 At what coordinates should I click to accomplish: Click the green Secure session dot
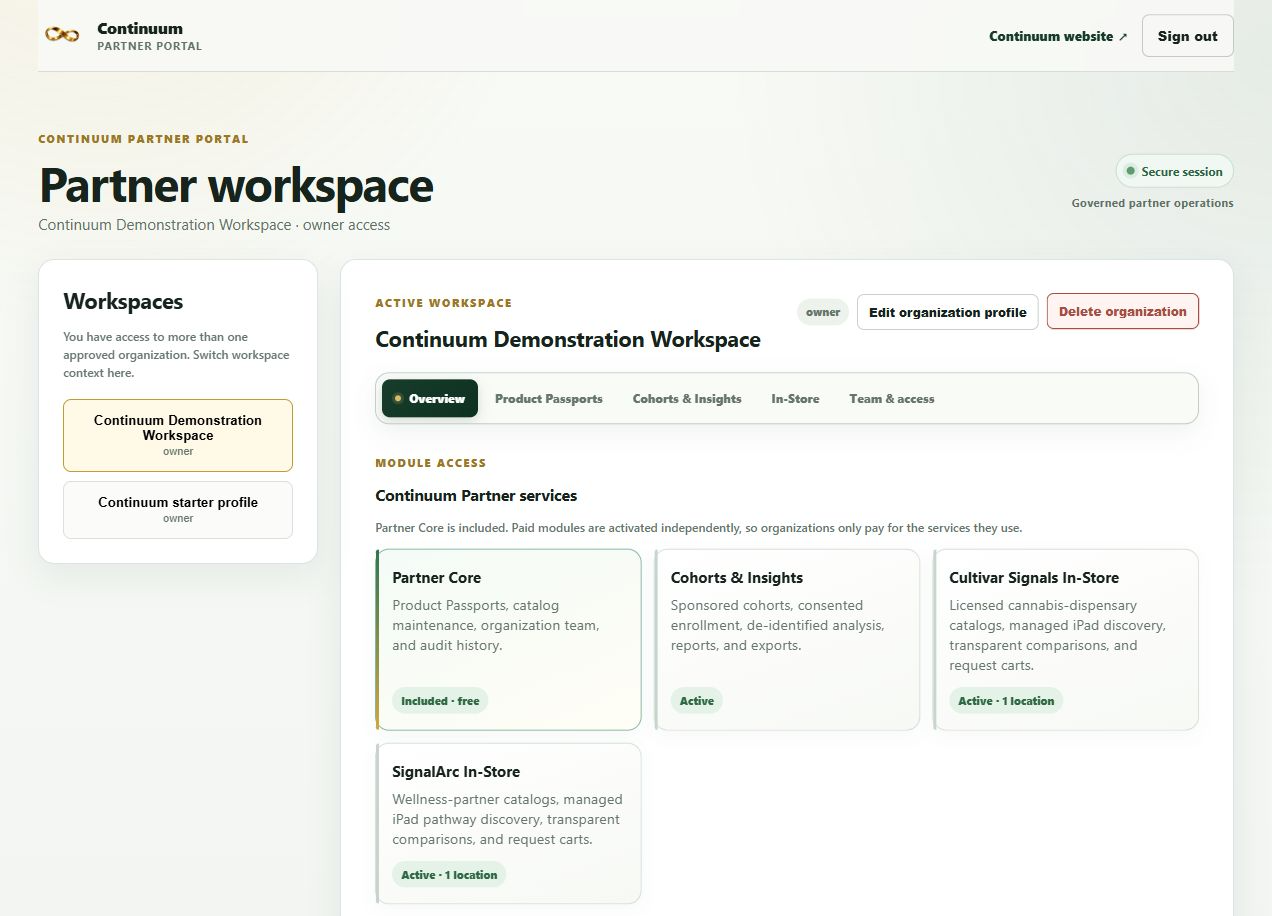1131,171
